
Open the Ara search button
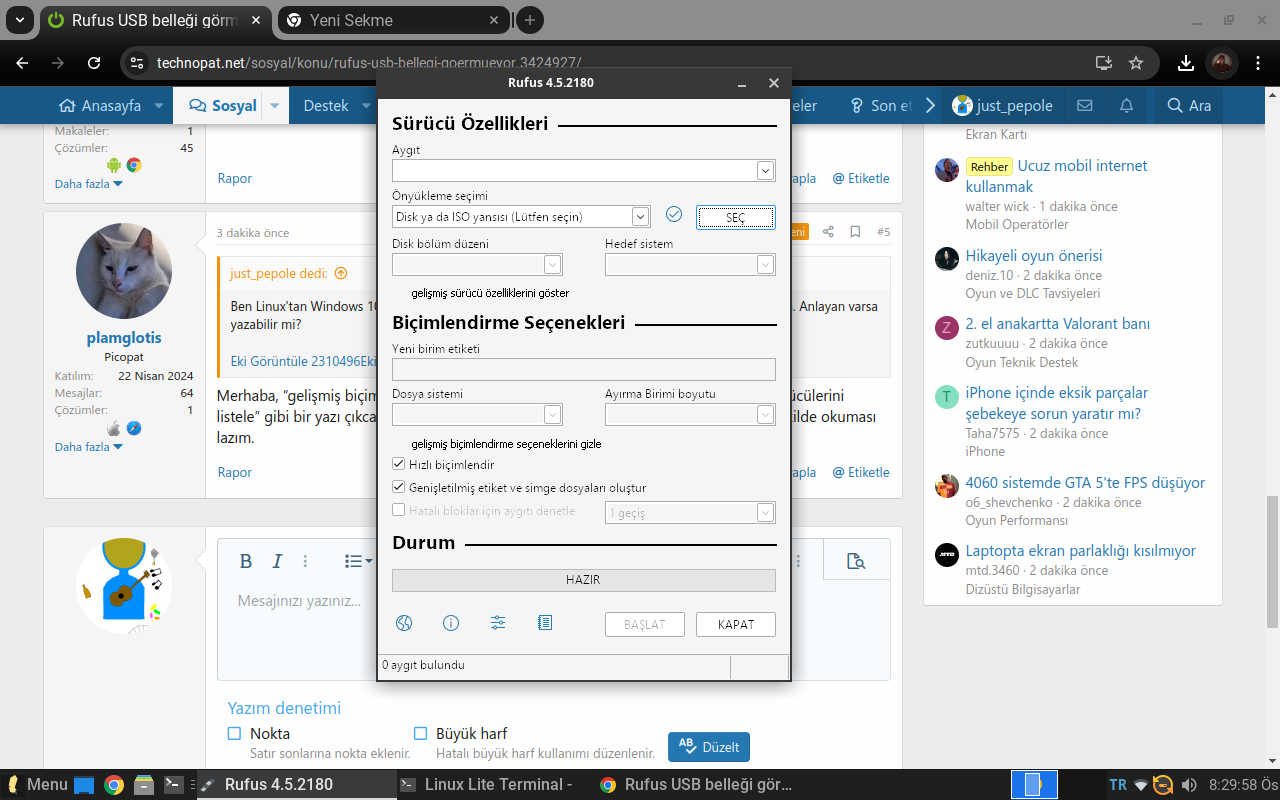coord(1187,105)
